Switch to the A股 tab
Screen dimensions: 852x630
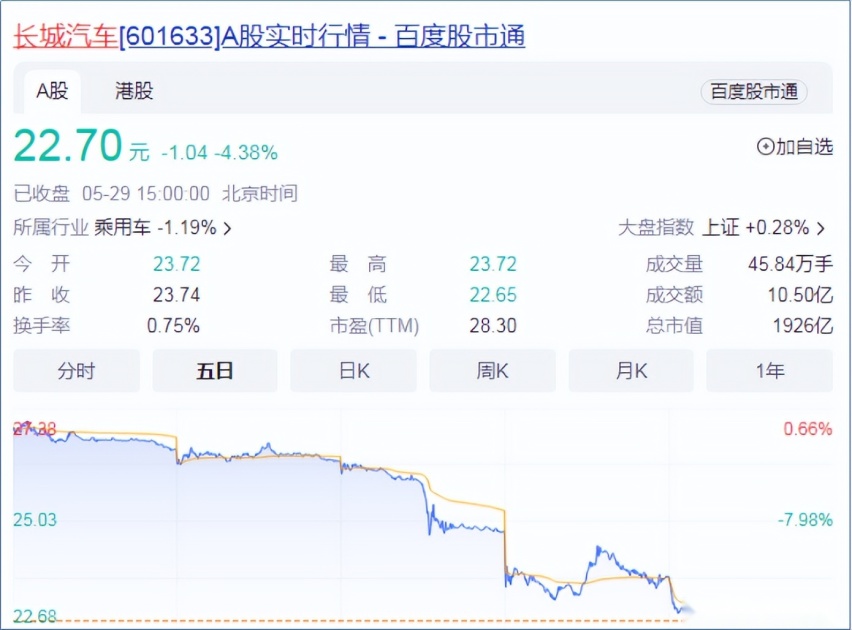[52, 91]
